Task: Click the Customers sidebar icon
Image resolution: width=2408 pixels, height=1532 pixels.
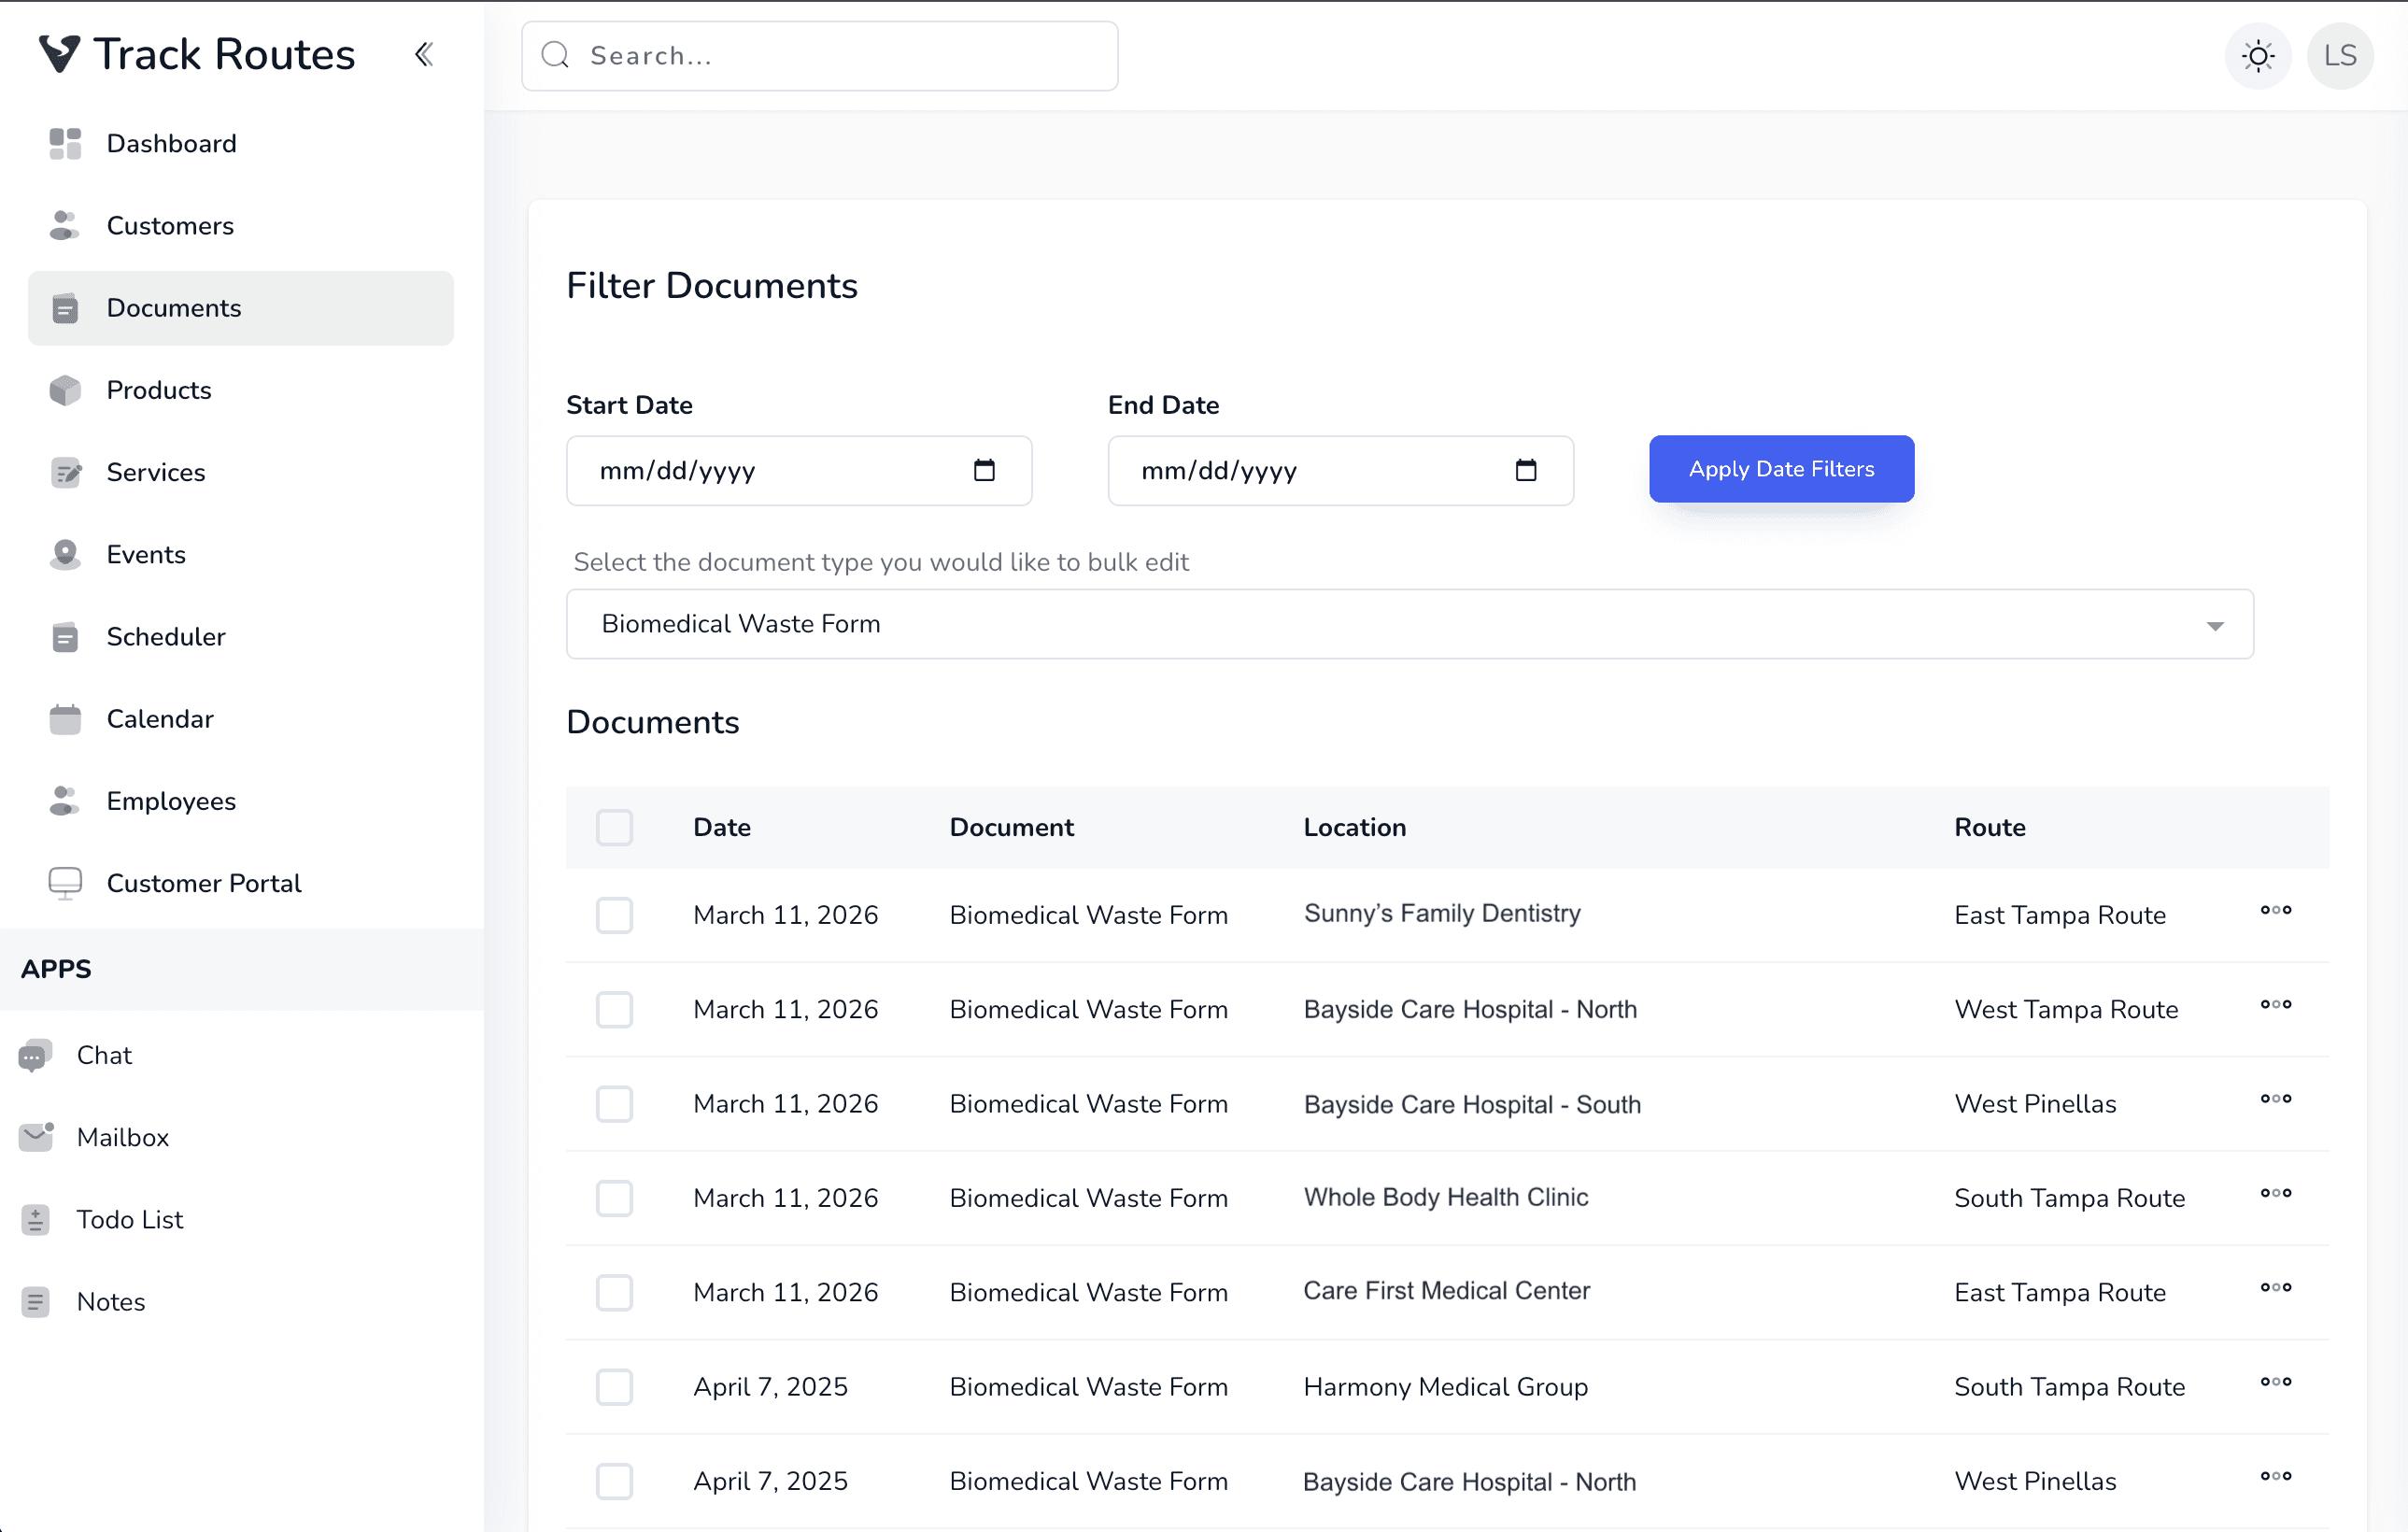Action: tap(65, 225)
